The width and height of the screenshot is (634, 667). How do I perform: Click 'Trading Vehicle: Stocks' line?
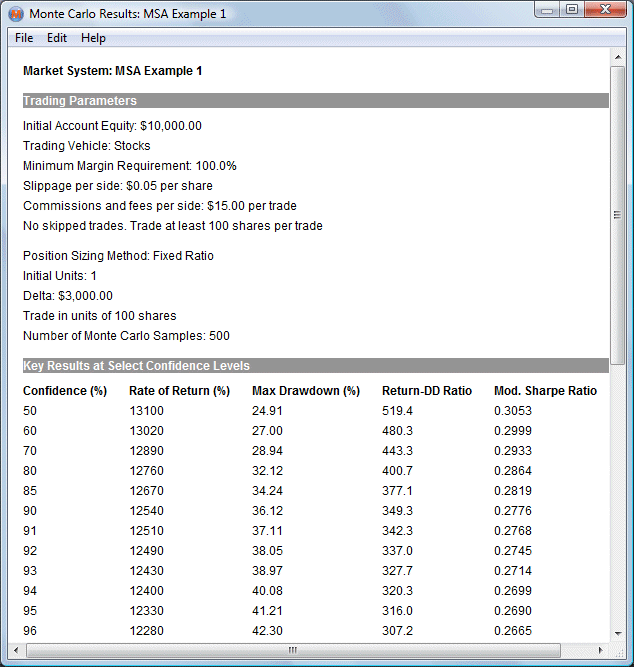click(x=87, y=146)
